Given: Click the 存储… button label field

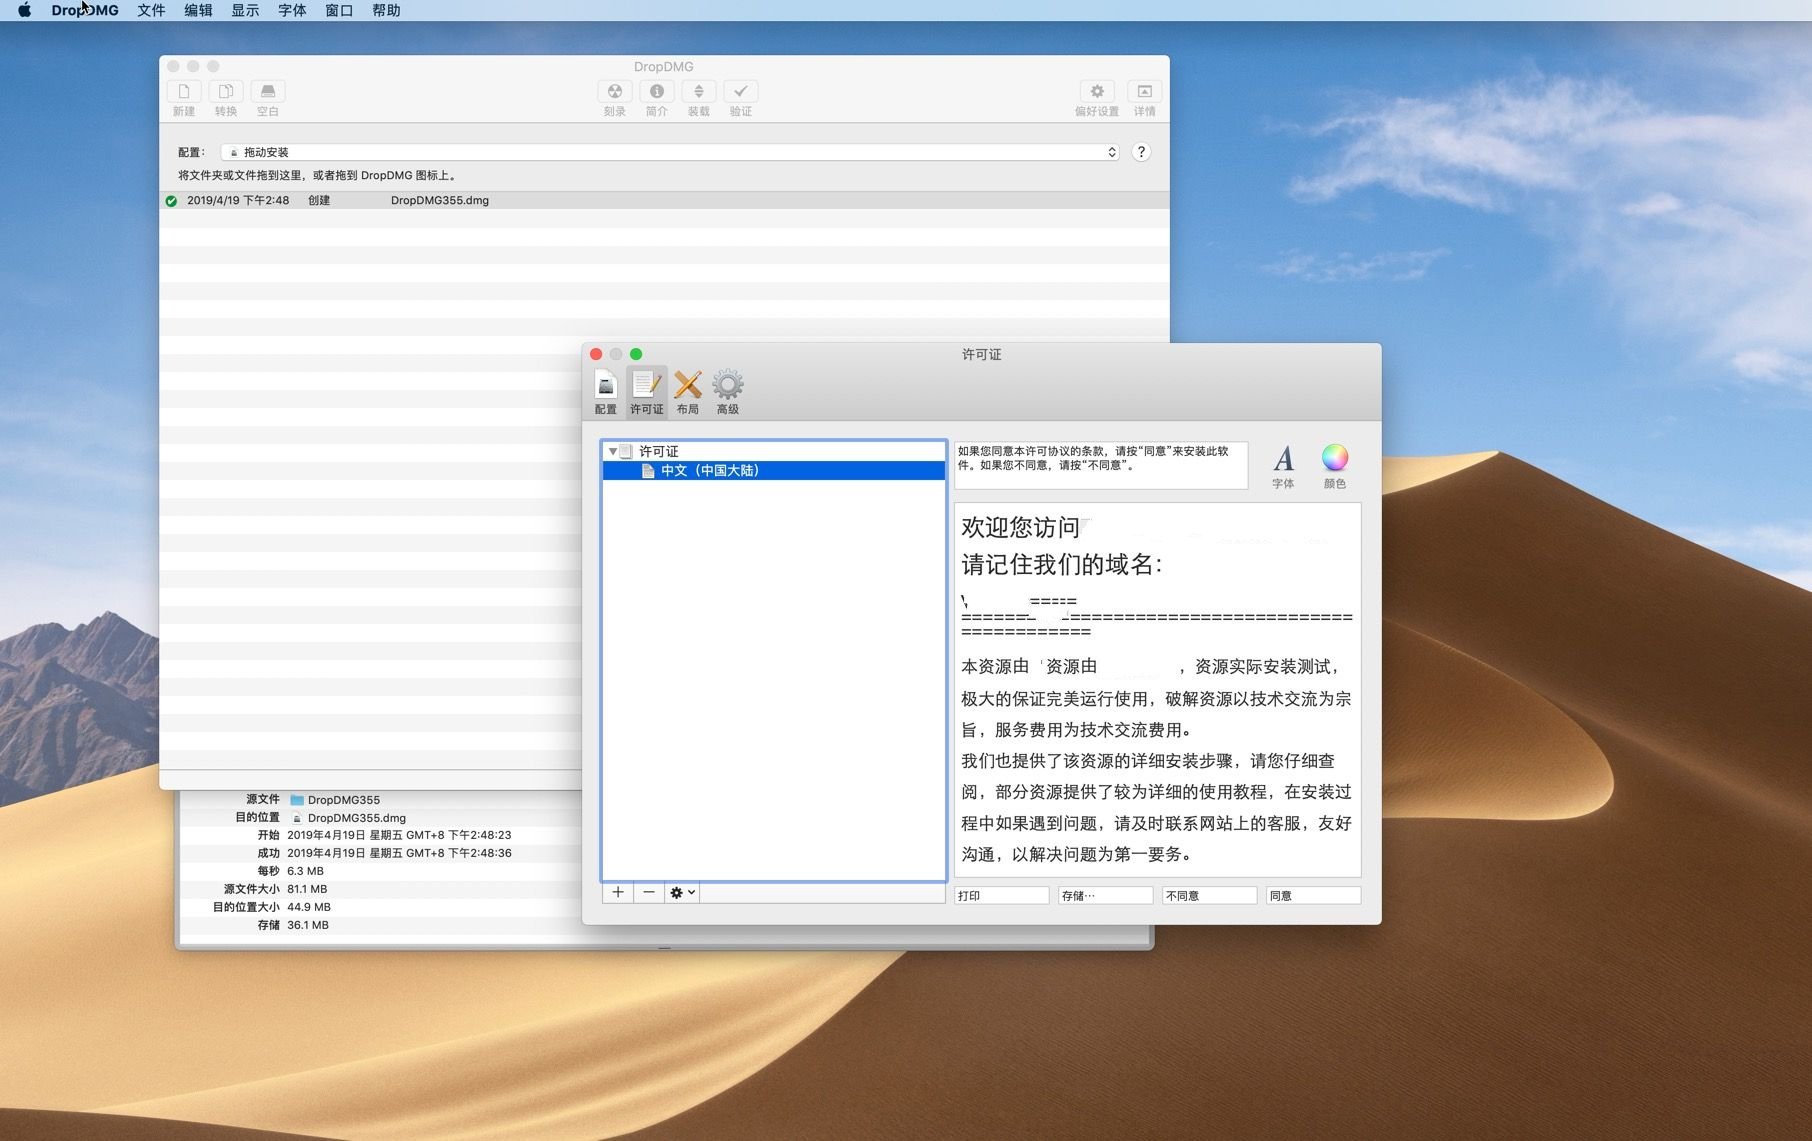Looking at the screenshot, I should pos(1105,896).
